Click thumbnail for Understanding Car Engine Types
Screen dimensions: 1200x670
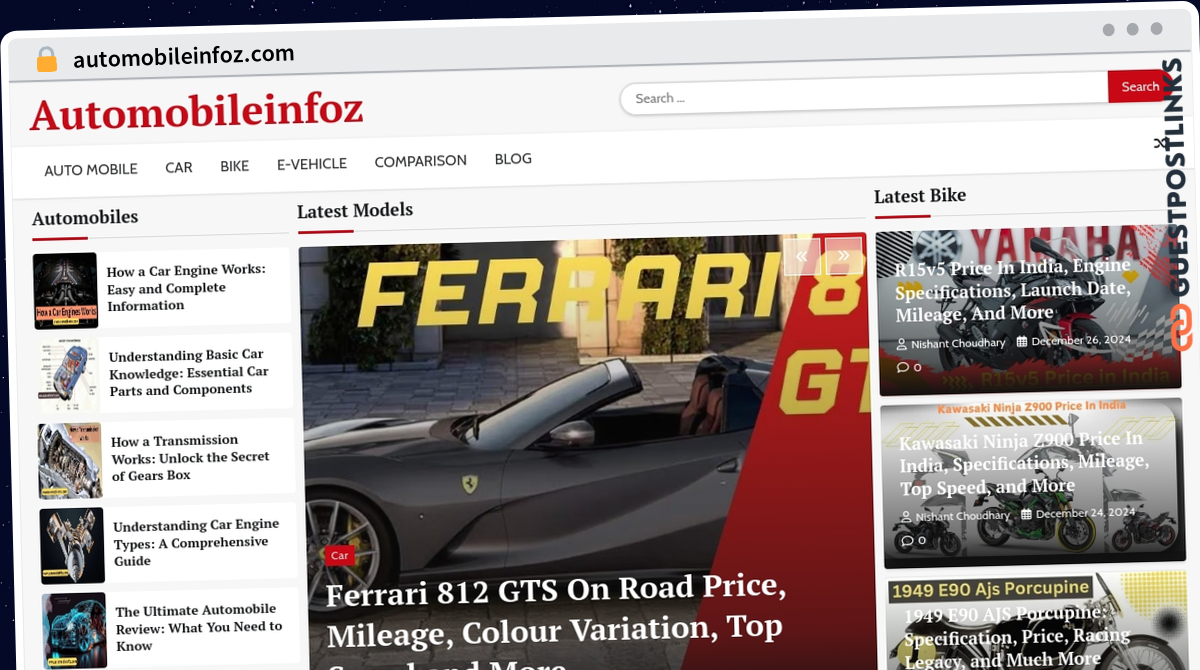[72, 546]
